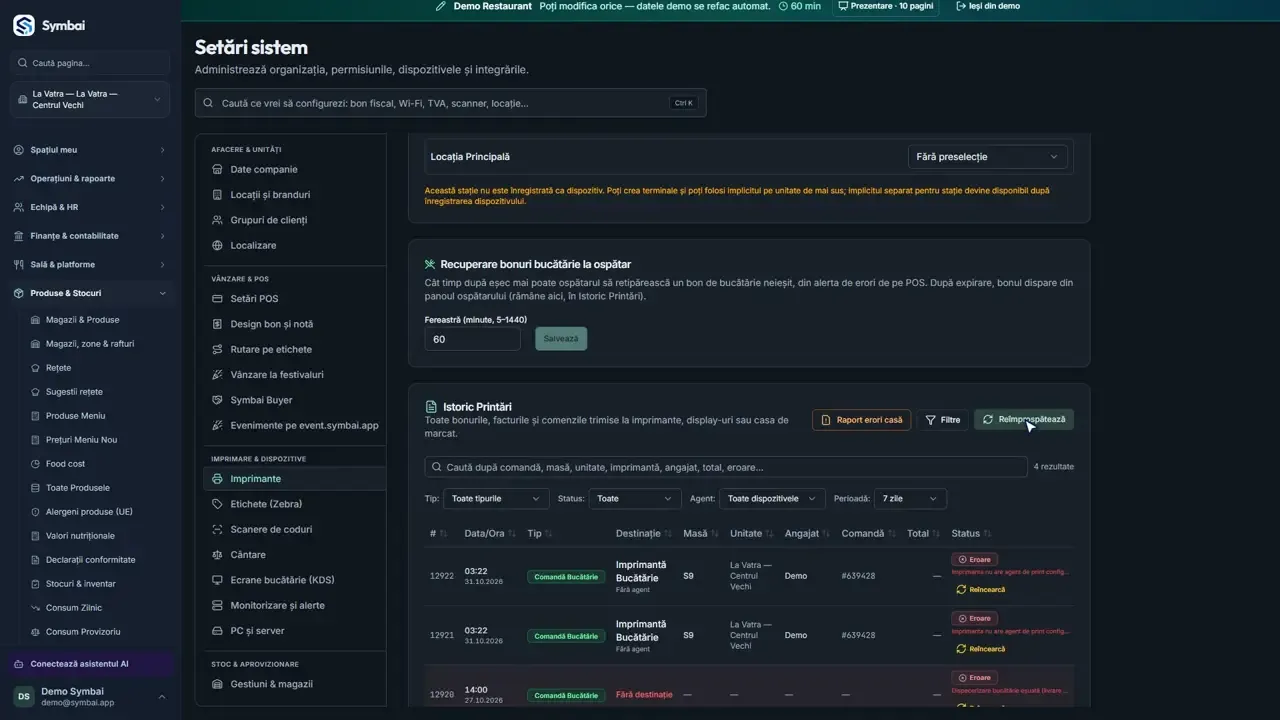Click the Gestiuni & magazii icon

[x=218, y=684]
